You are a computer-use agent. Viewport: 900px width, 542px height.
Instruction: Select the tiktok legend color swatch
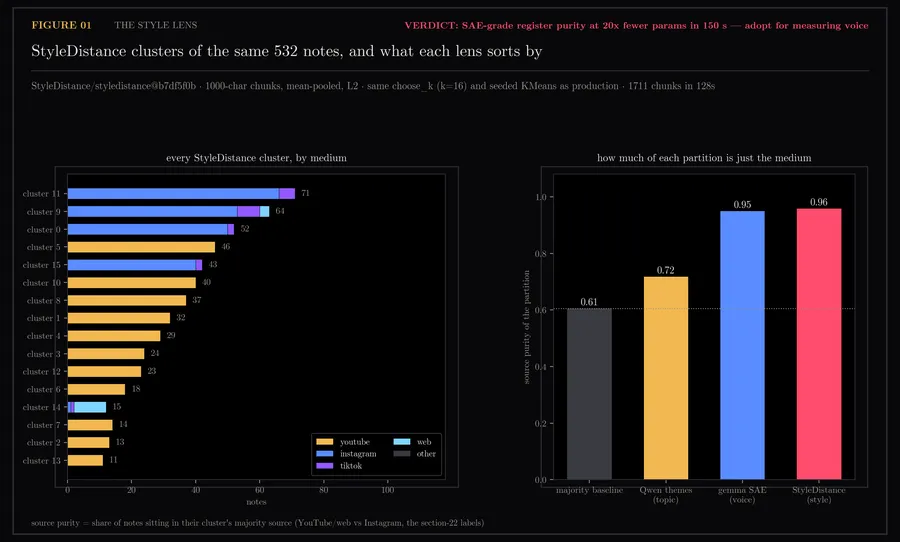coord(324,466)
